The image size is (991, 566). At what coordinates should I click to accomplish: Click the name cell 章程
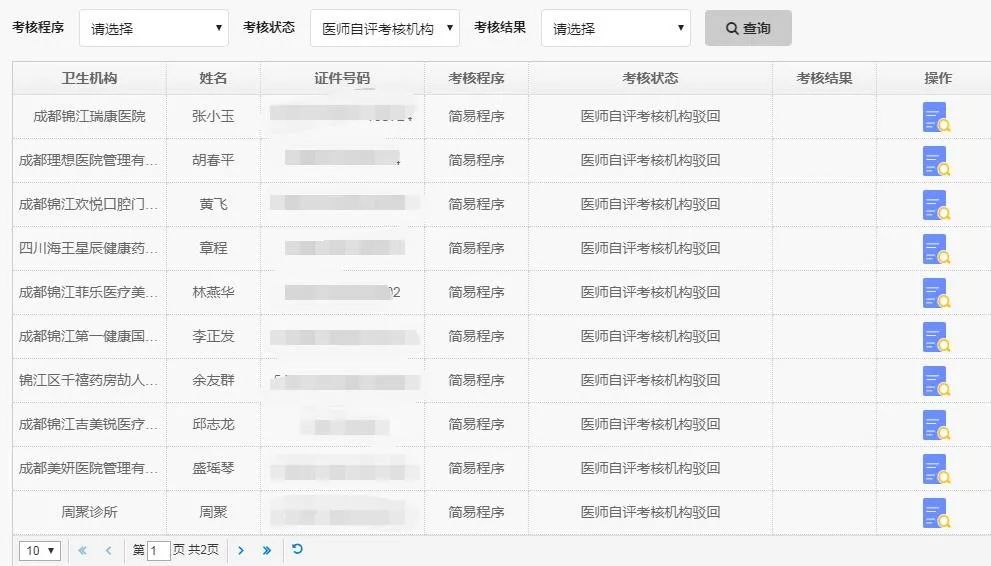tap(213, 248)
